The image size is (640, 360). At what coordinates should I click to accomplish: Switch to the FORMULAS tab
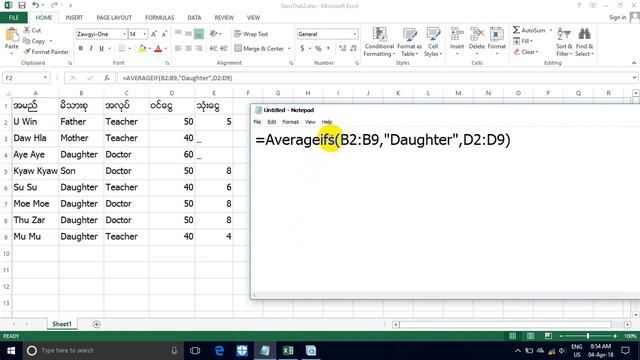tap(160, 18)
